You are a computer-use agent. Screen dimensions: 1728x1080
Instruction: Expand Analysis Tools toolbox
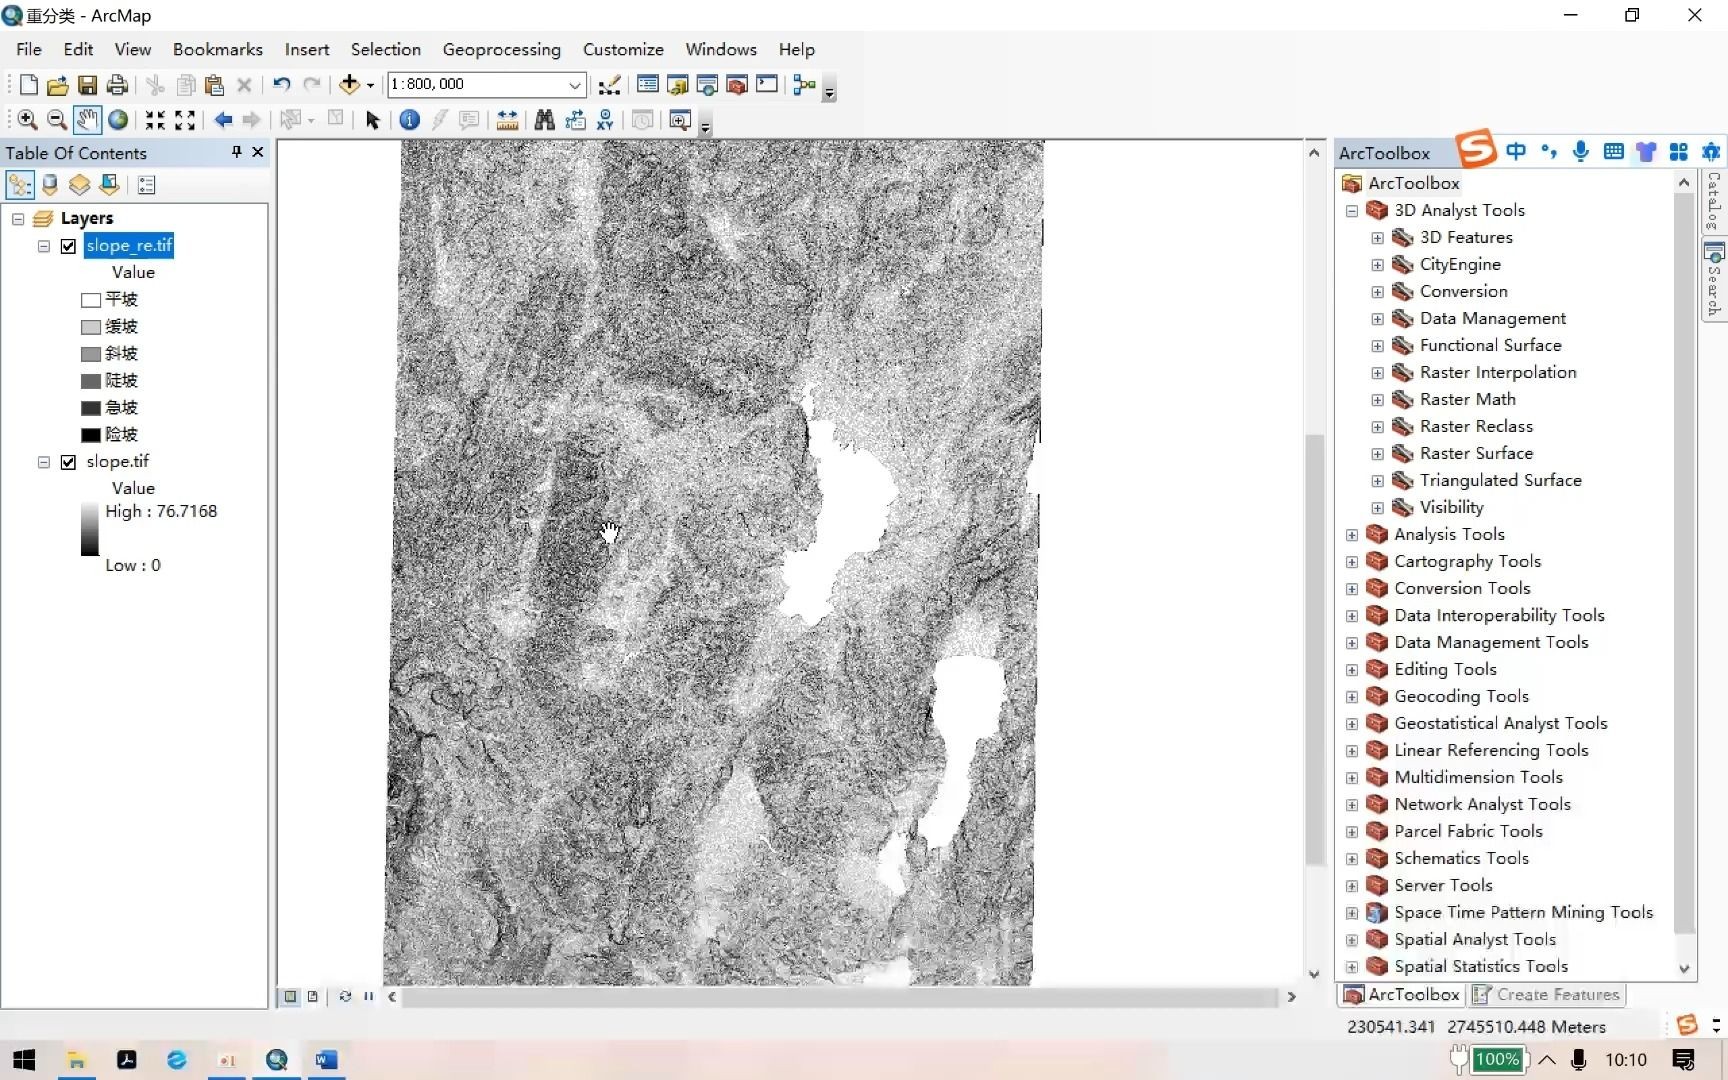1352,535
